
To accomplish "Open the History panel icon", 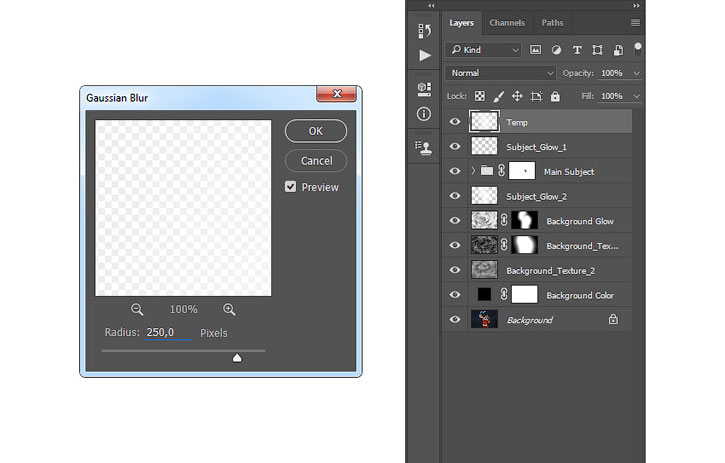I will 424,31.
